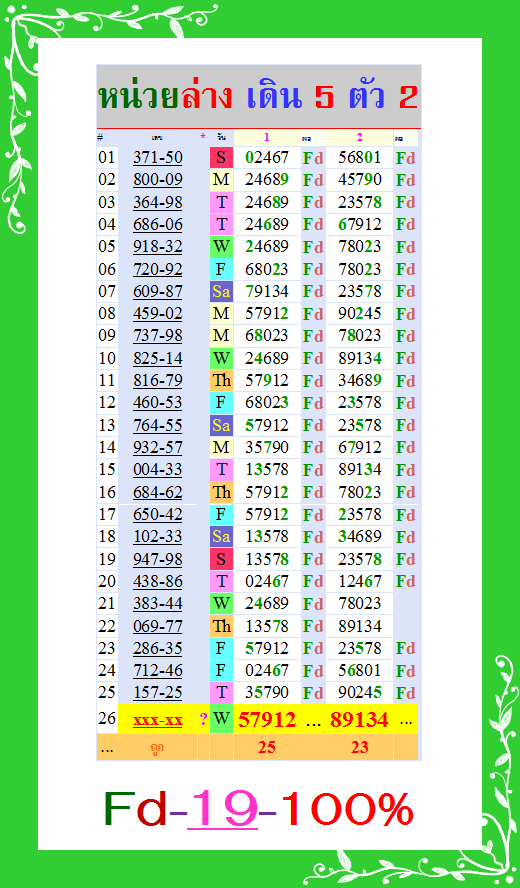Viewport: 520px width, 888px height.
Task: Click the red 89134 prediction in row 26
Action: pyautogui.click(x=360, y=720)
